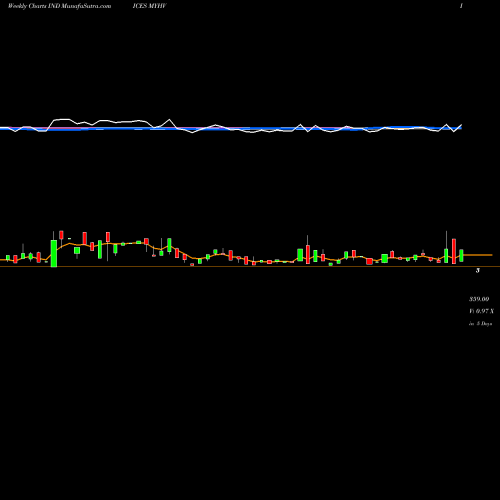The image size is (500, 500).
Task: Click the last green candlestick on the right
Action: [461, 255]
